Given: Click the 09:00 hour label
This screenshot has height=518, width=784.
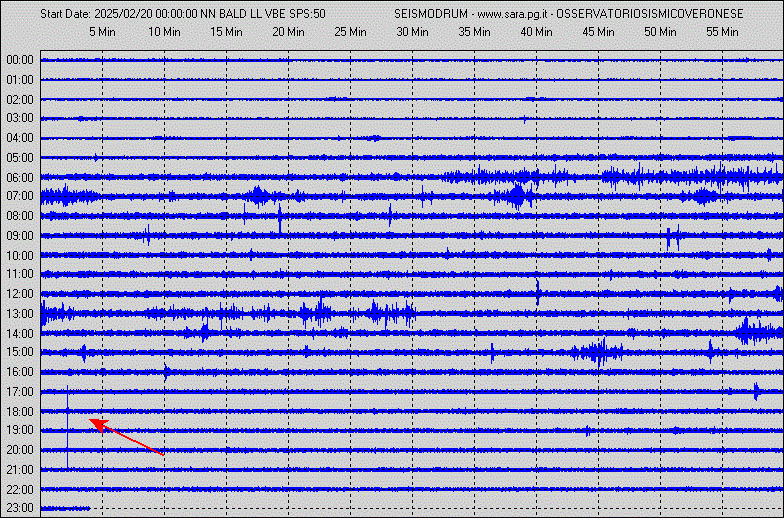Looking at the screenshot, I should 20,236.
